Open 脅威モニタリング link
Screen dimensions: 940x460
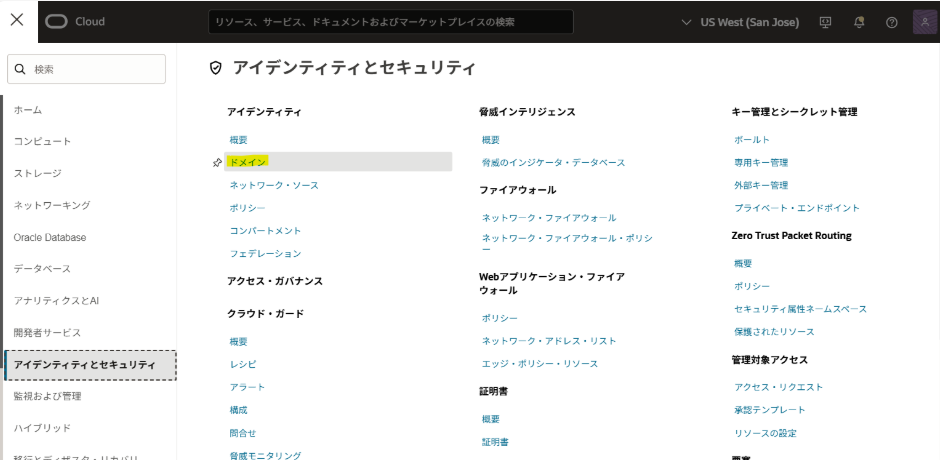266,455
